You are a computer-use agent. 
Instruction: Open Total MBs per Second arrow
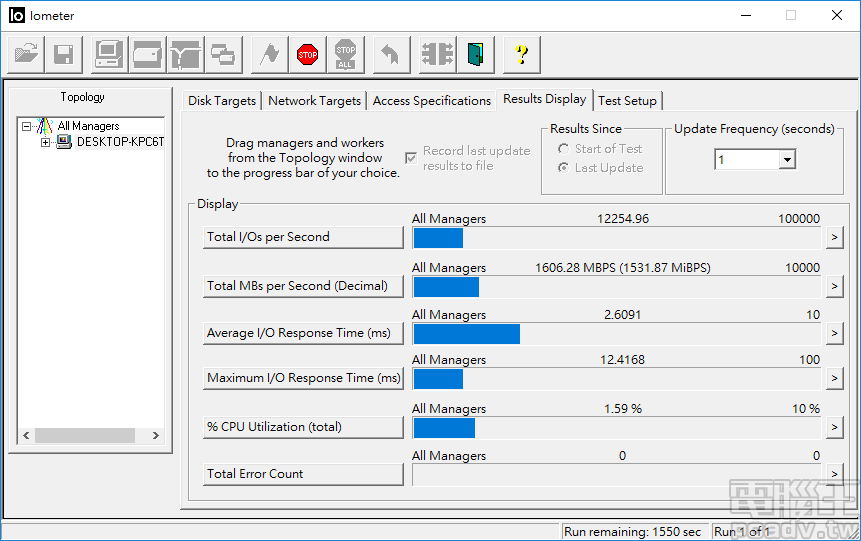click(x=834, y=286)
